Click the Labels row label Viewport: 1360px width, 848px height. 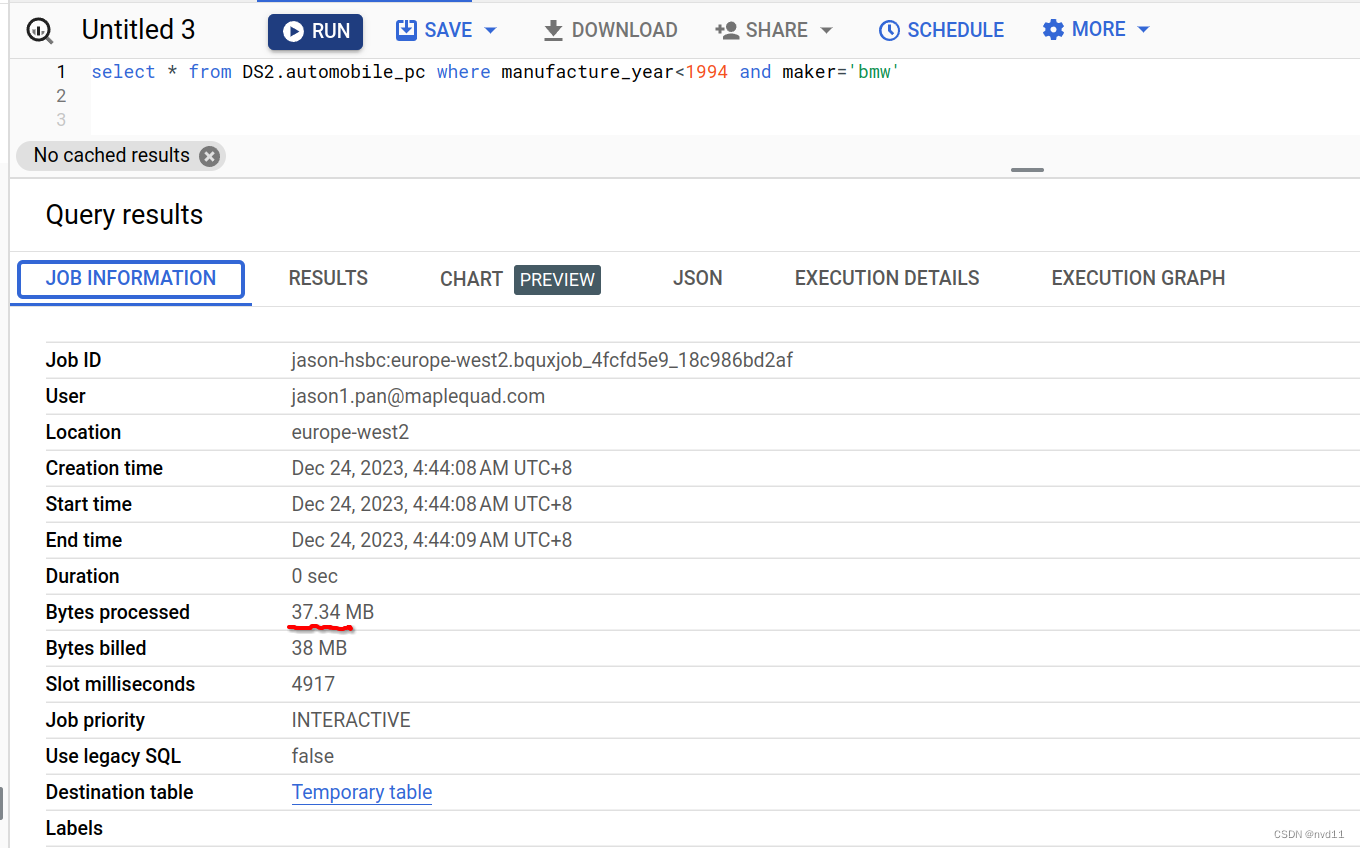click(74, 828)
